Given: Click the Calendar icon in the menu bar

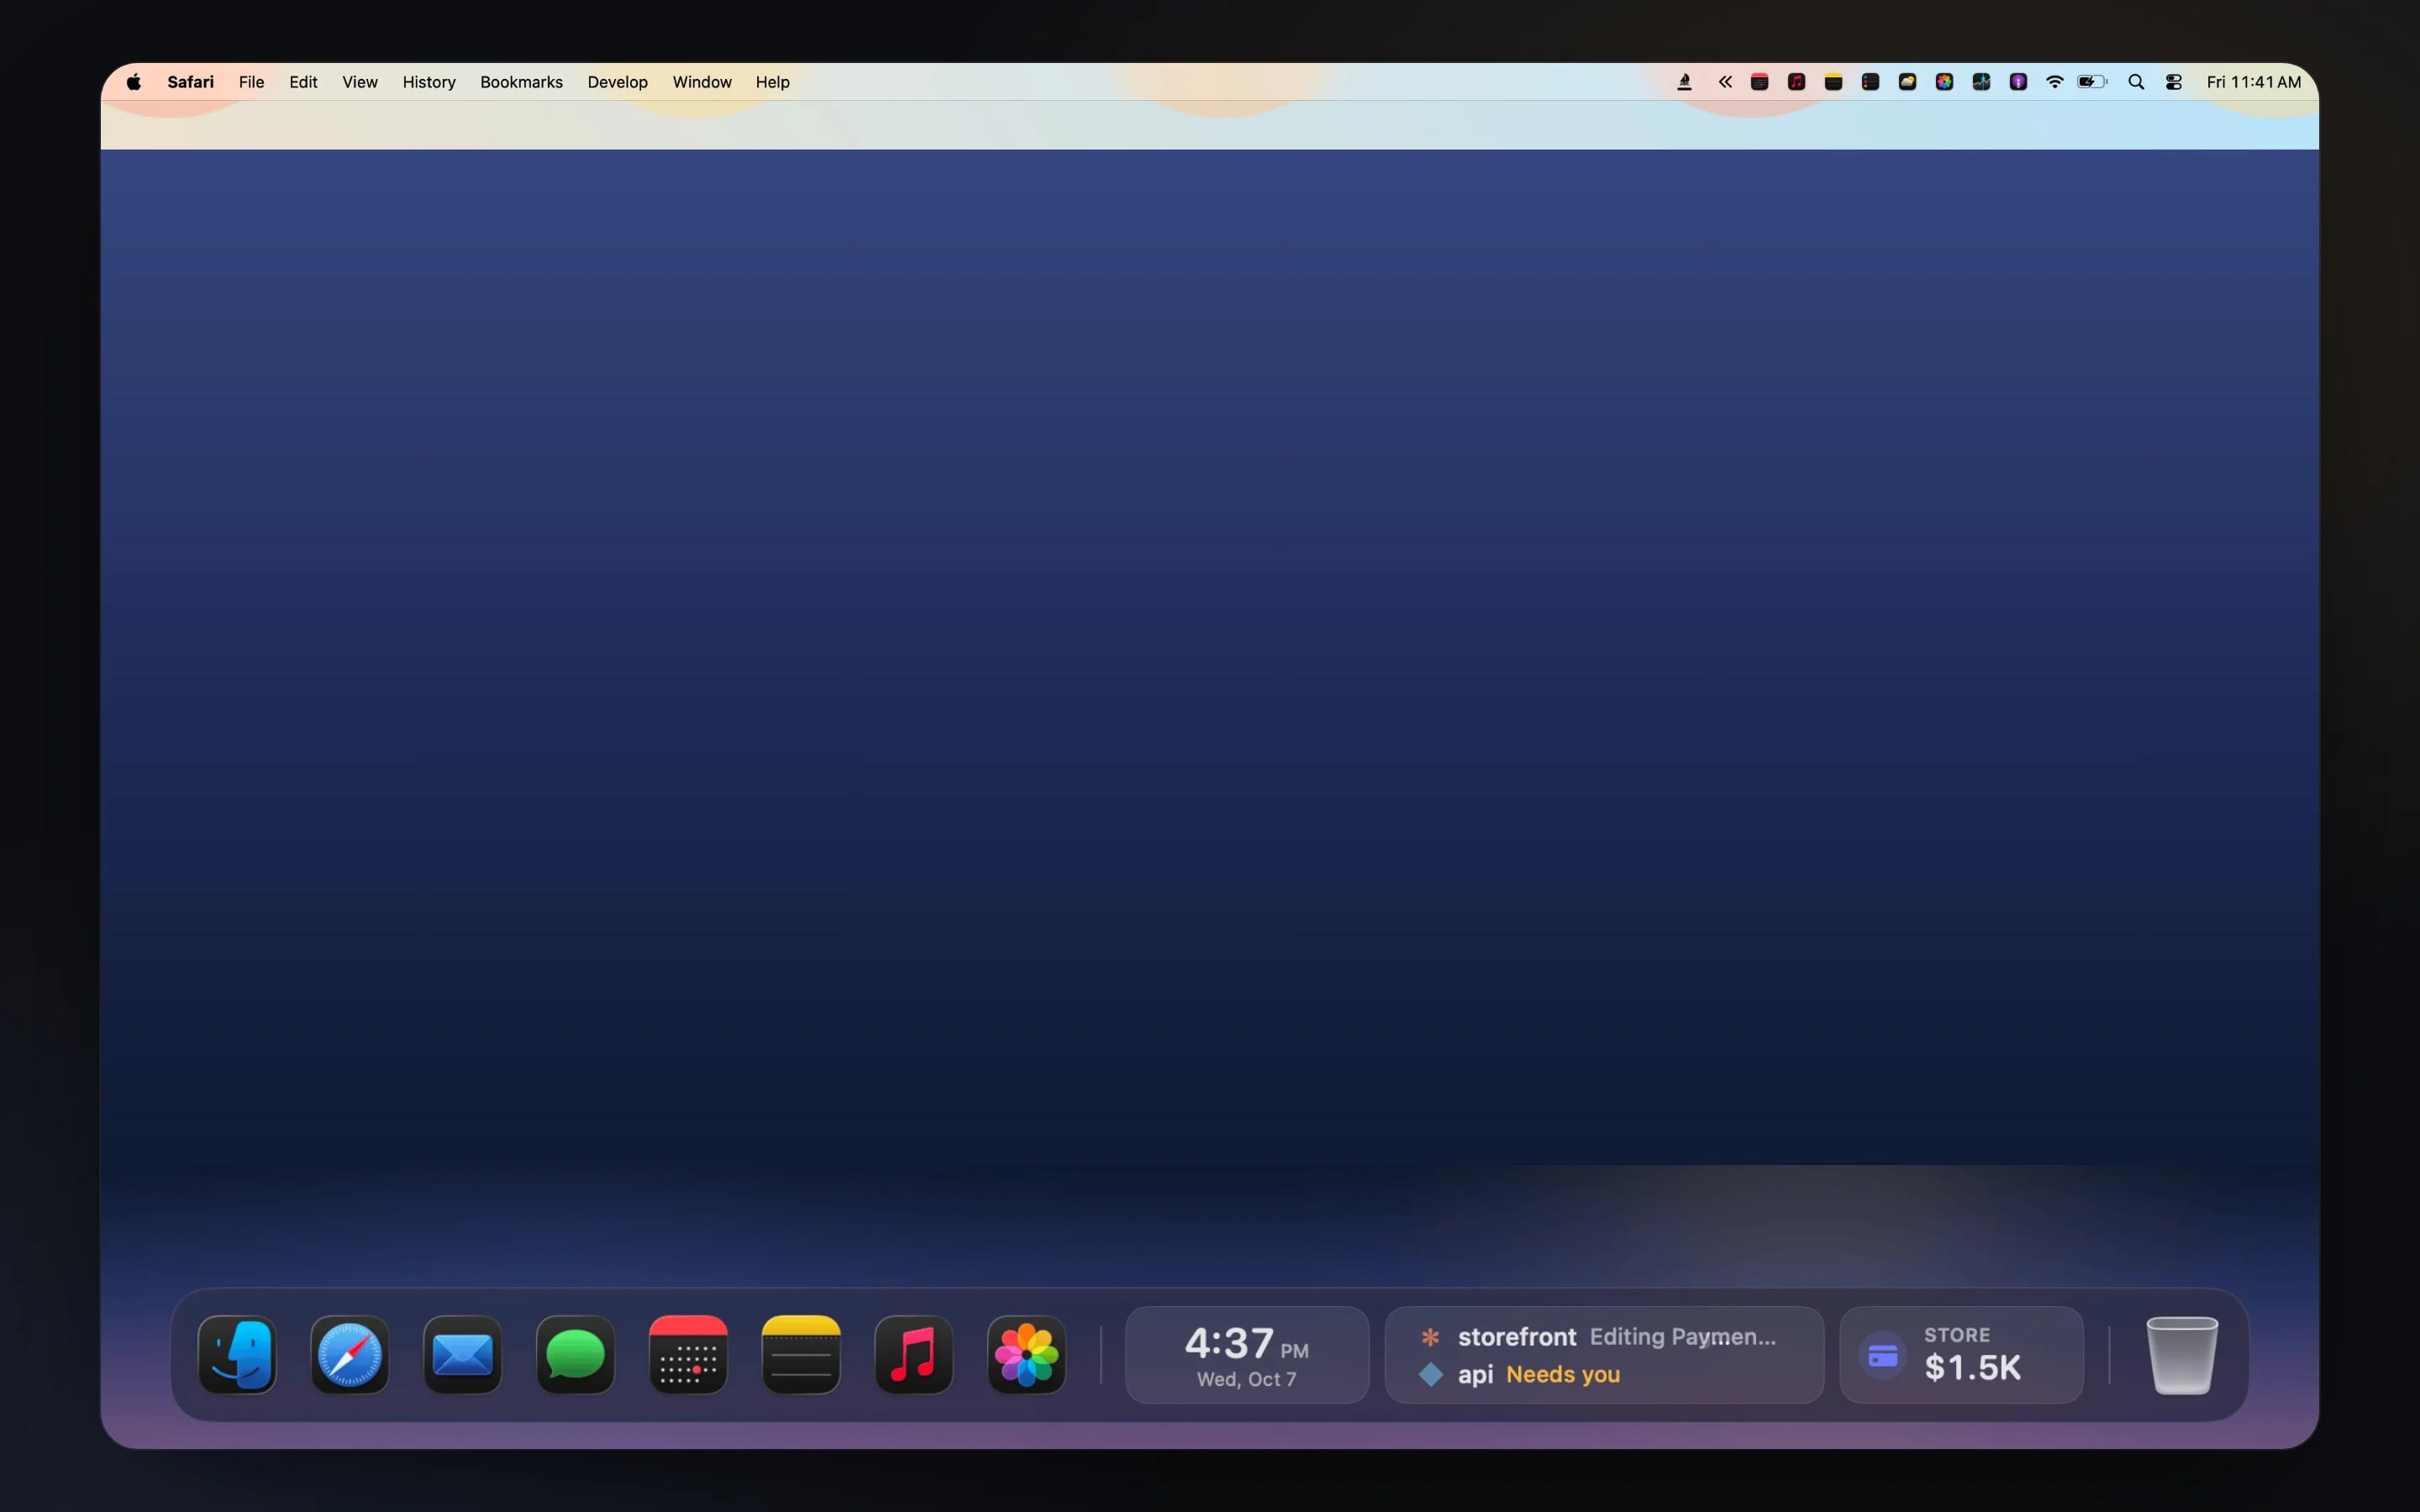Looking at the screenshot, I should tap(1760, 82).
